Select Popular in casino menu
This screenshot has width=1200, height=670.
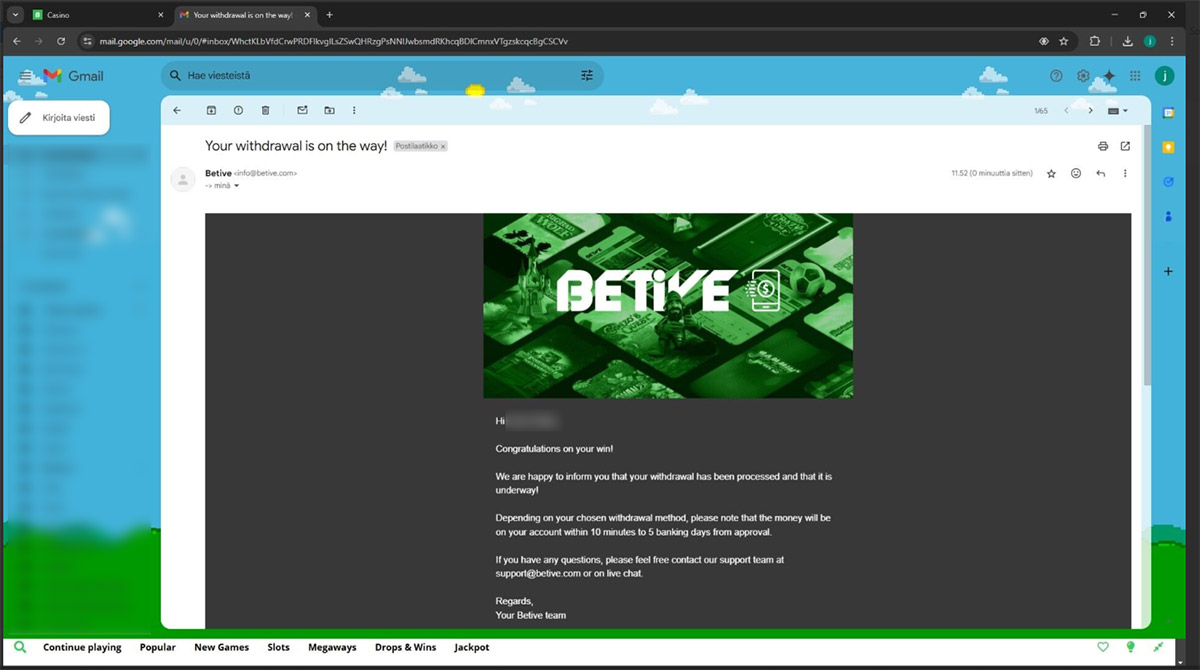click(x=158, y=647)
